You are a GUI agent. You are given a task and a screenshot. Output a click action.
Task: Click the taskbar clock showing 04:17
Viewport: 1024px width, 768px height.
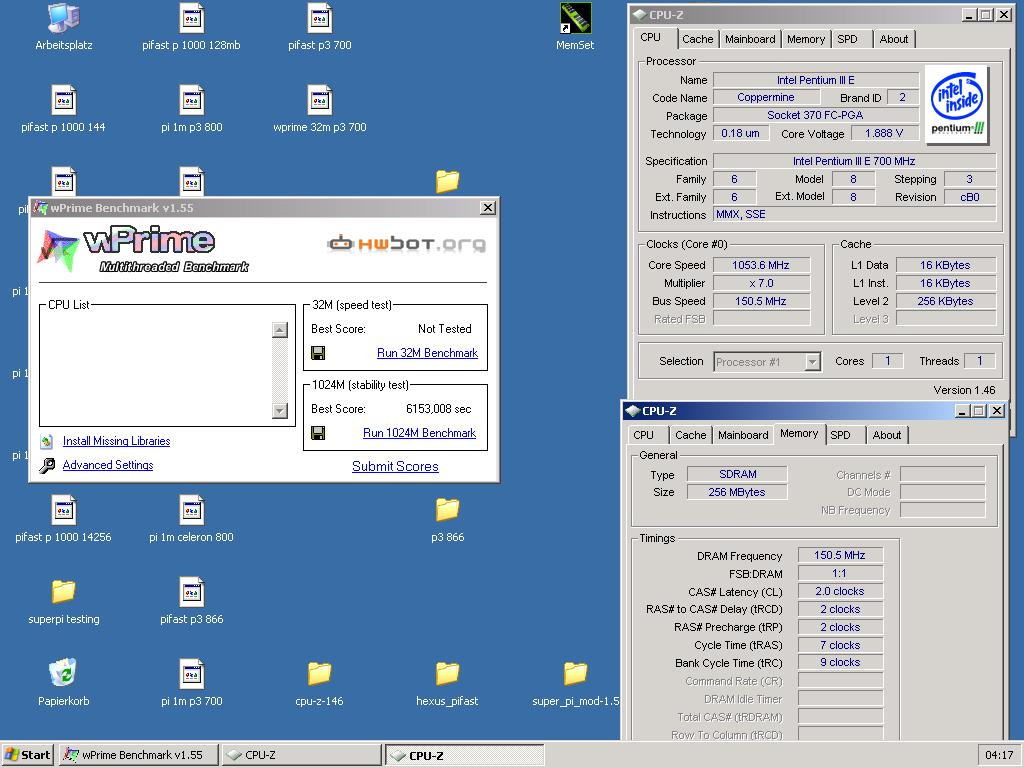[999, 755]
